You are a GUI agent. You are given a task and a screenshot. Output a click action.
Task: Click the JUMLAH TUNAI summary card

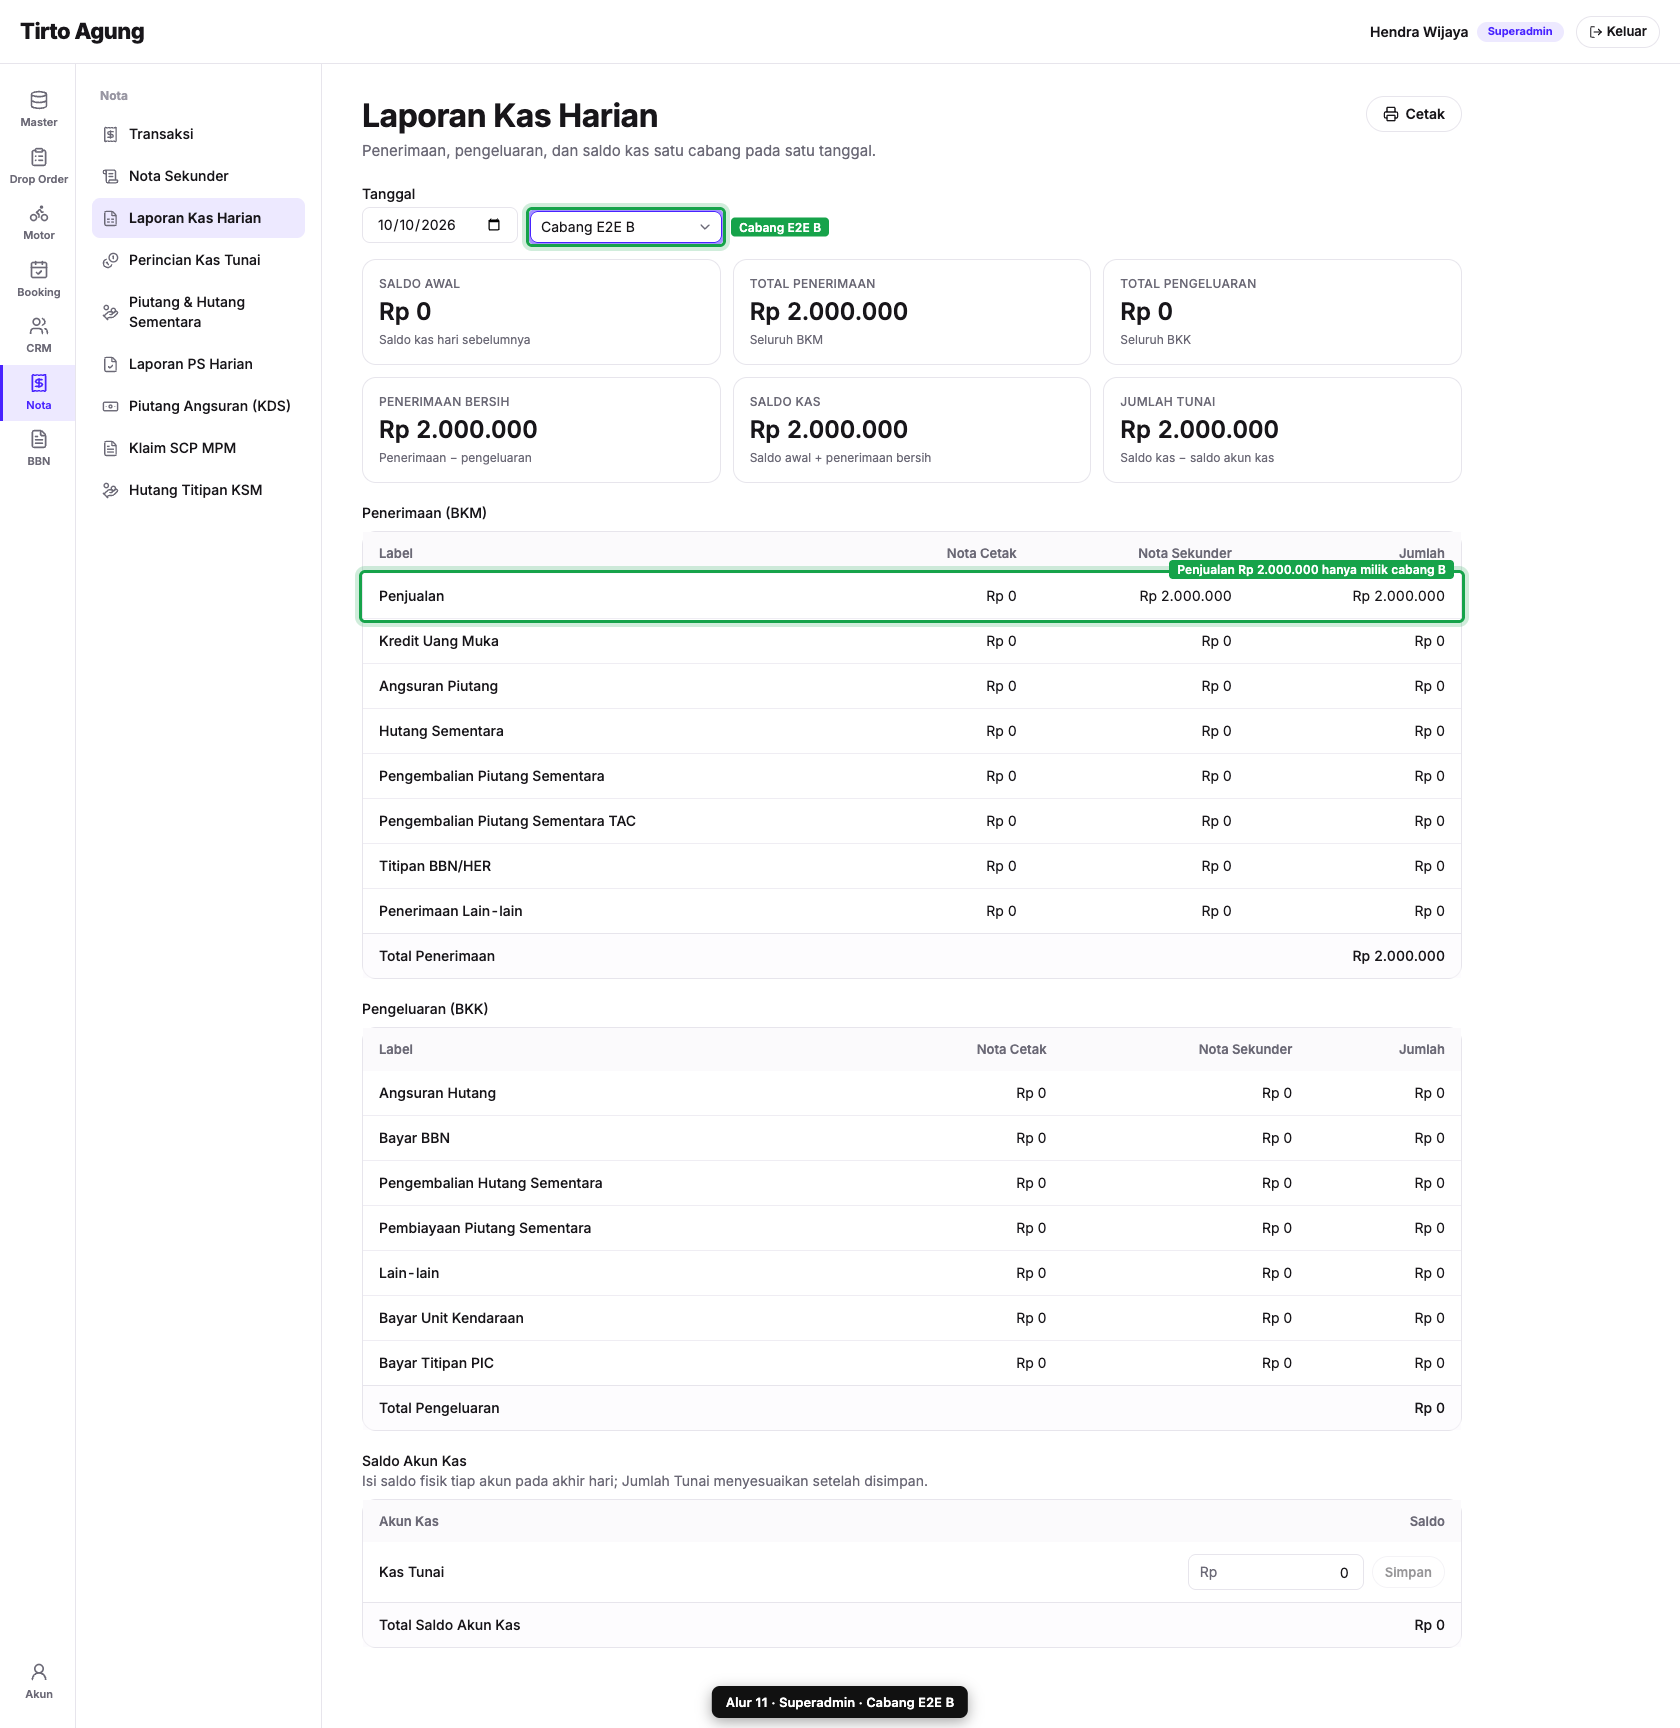(1282, 430)
